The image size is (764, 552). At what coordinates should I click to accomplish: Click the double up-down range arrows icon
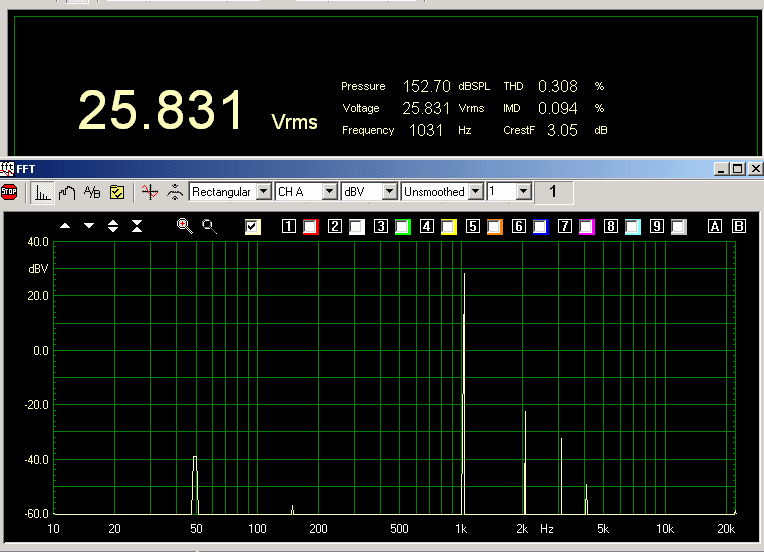[113, 226]
